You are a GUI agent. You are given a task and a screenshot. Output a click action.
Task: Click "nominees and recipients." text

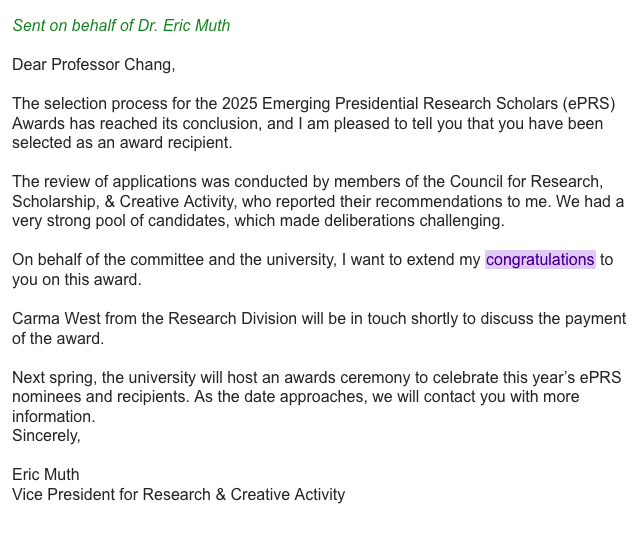tap(101, 397)
